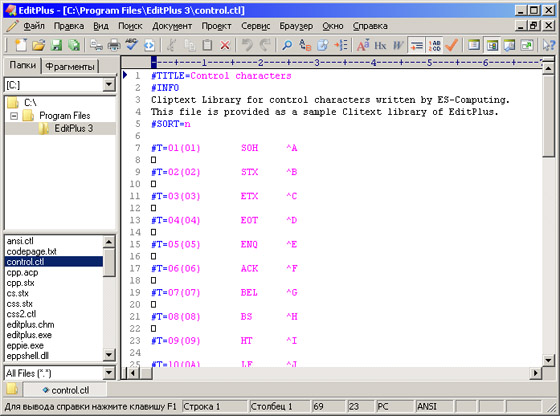
Task: Select editplus.chm in the file list
Action: pyautogui.click(x=30, y=325)
